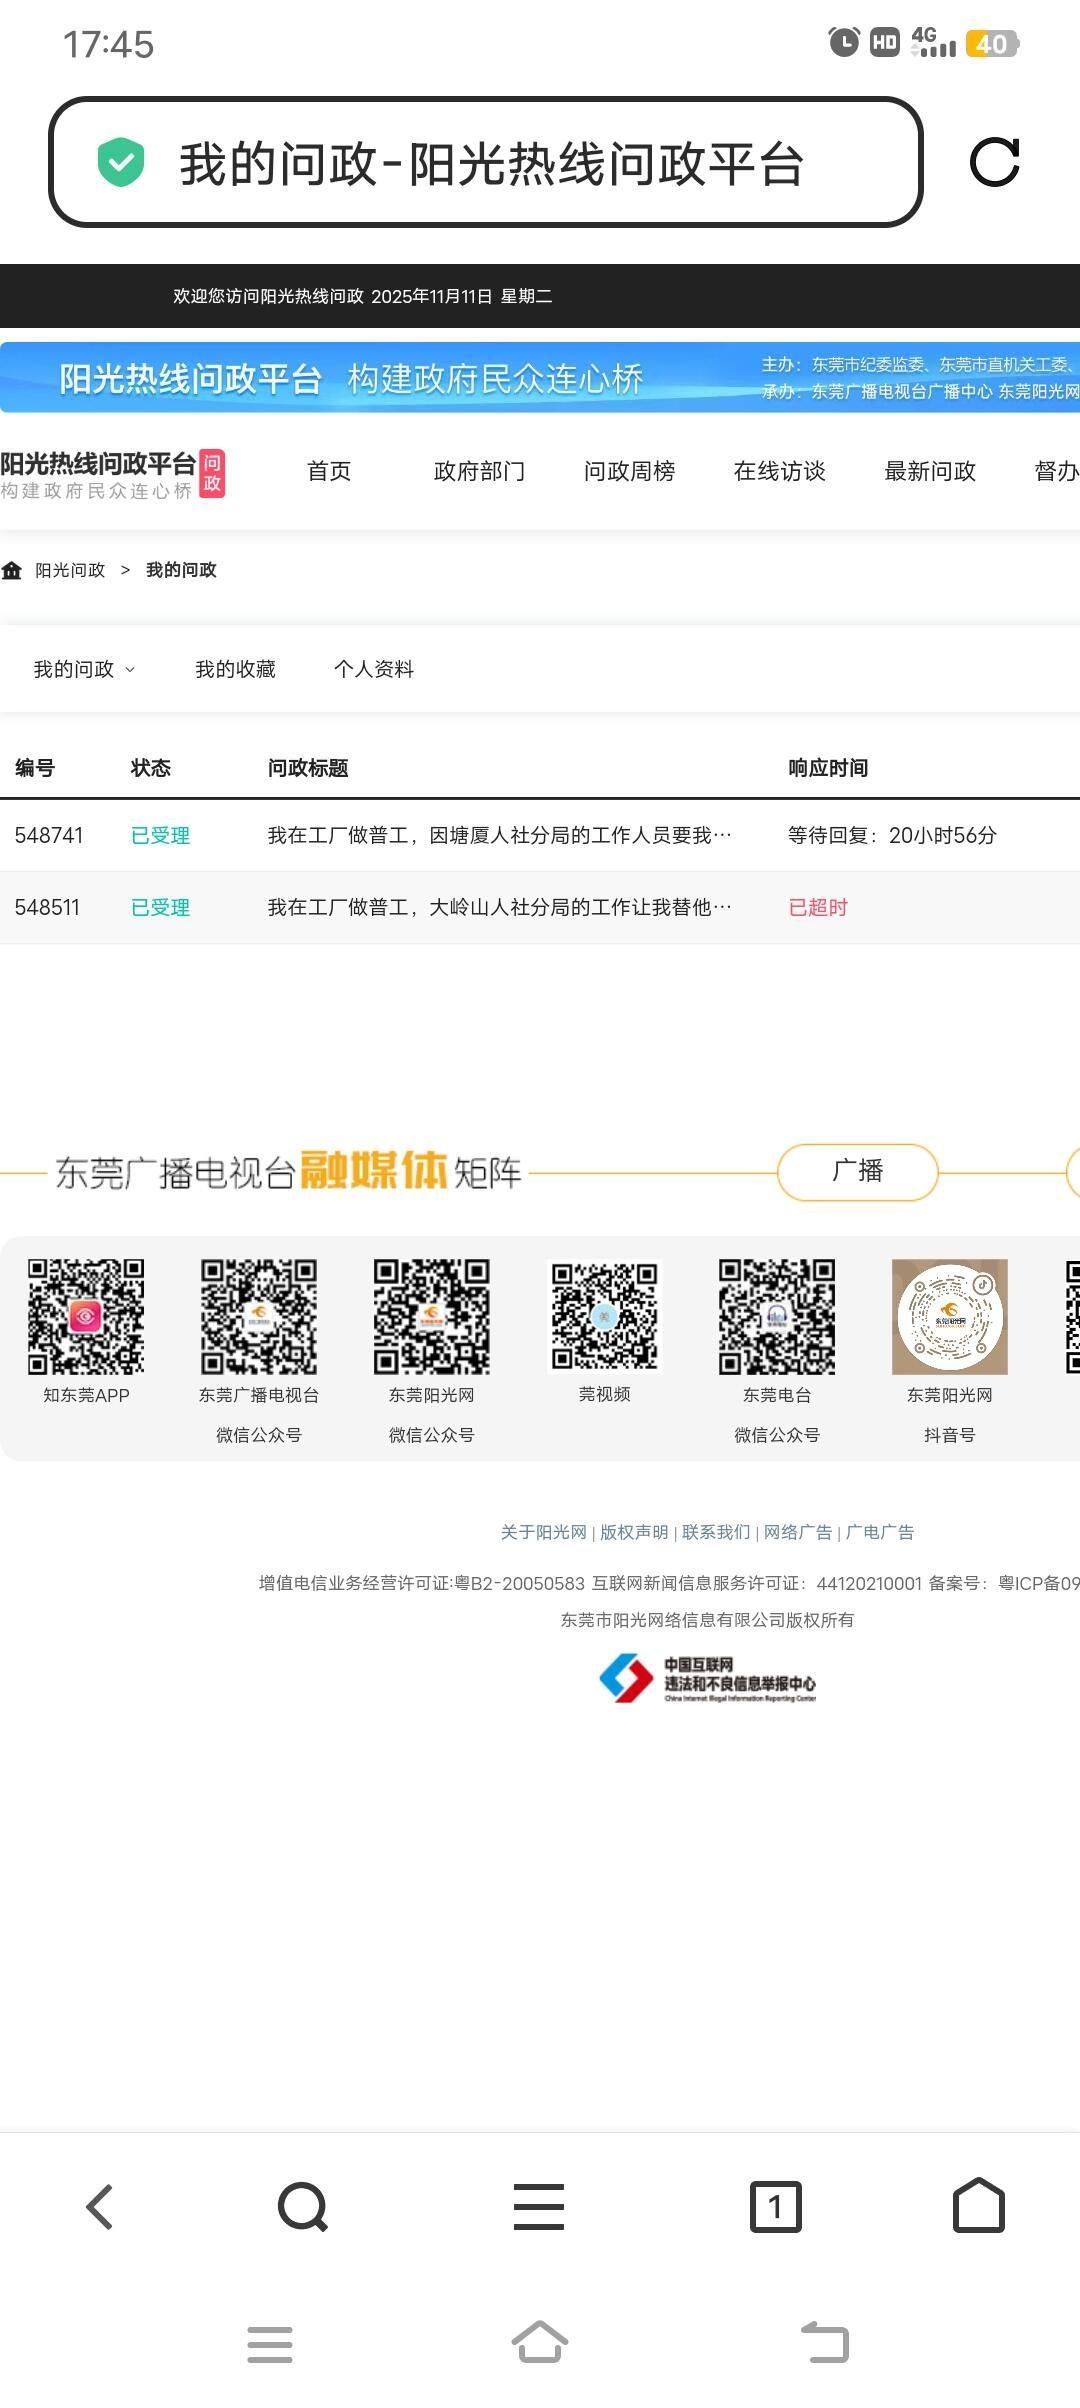This screenshot has height=2408, width=1080.
Task: Click the 广播 pill button
Action: point(857,1171)
